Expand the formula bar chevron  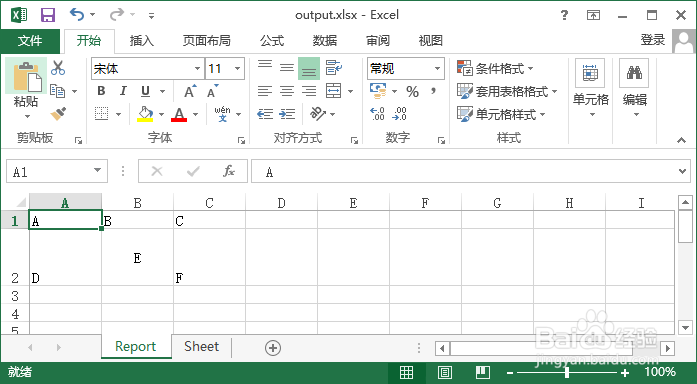point(683,171)
